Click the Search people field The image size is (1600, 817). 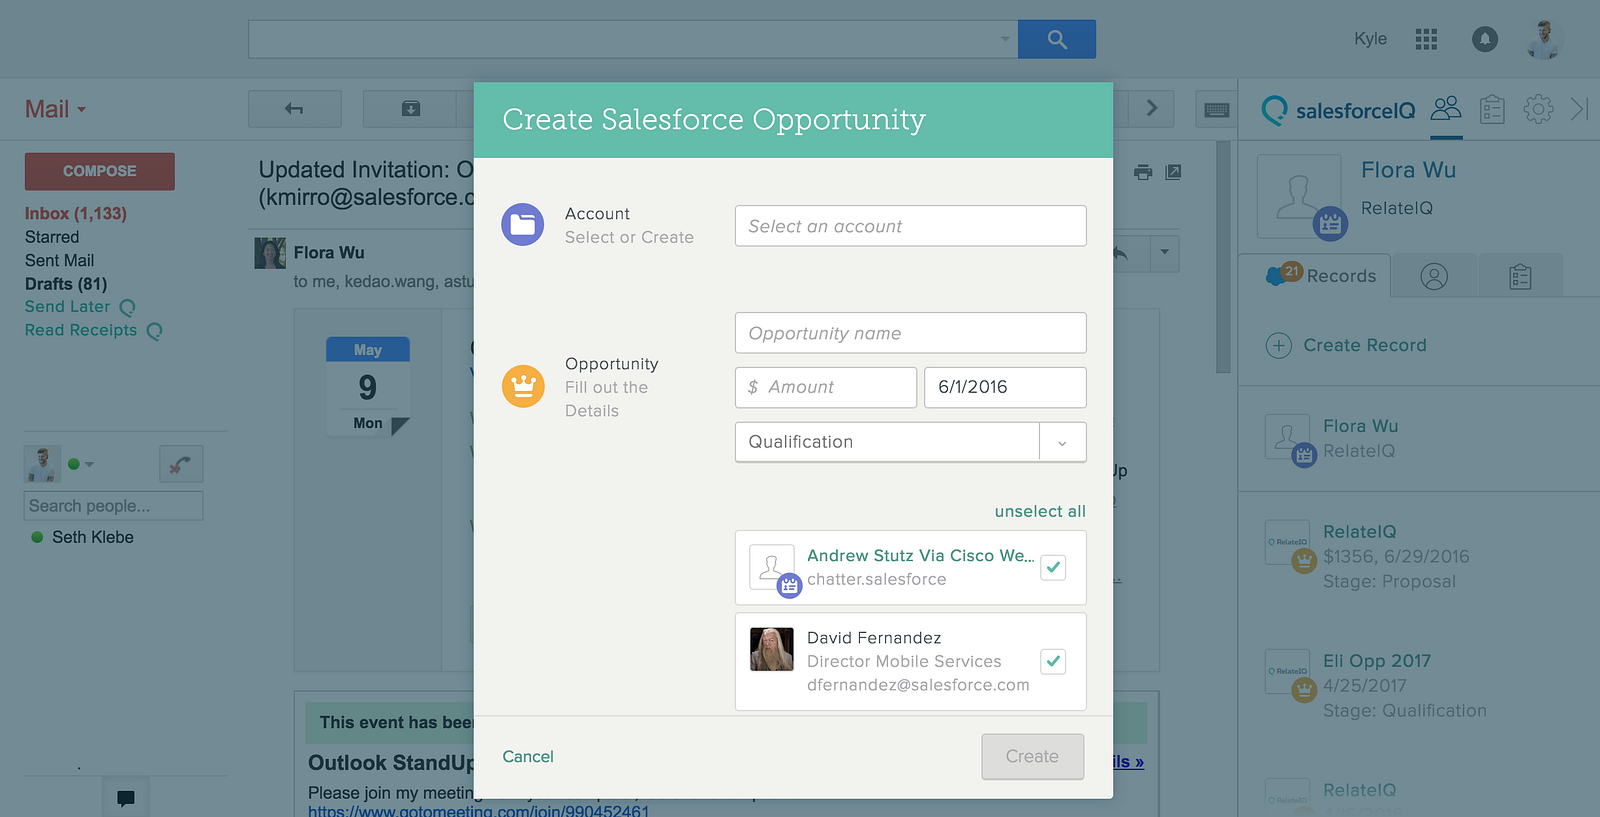click(x=113, y=506)
